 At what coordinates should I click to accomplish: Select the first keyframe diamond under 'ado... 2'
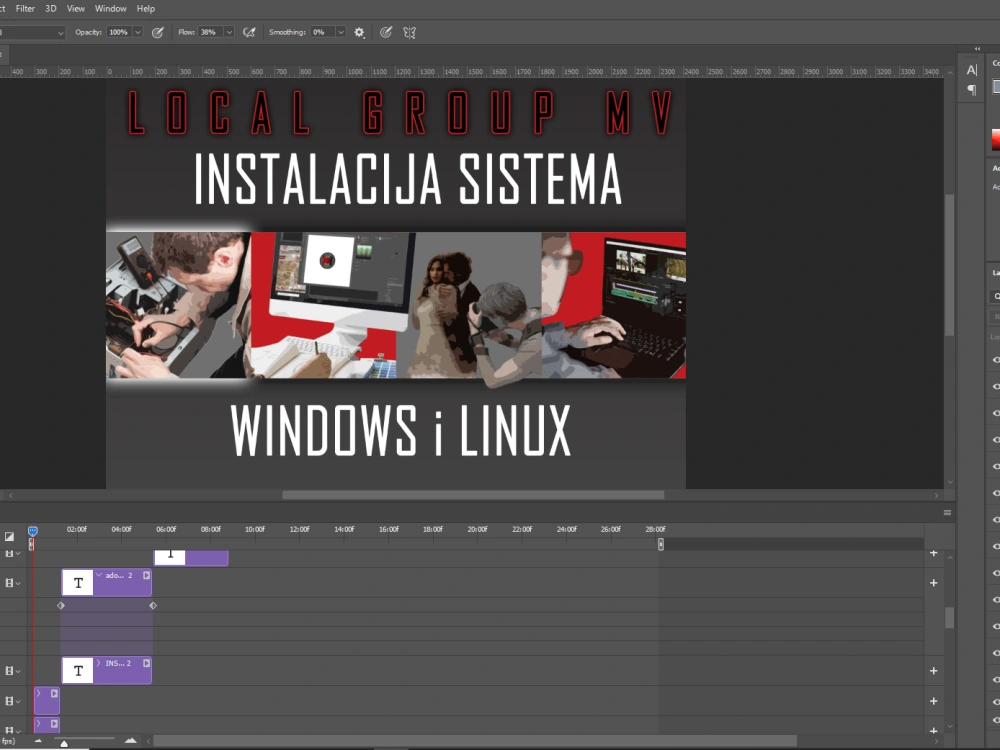tap(61, 605)
